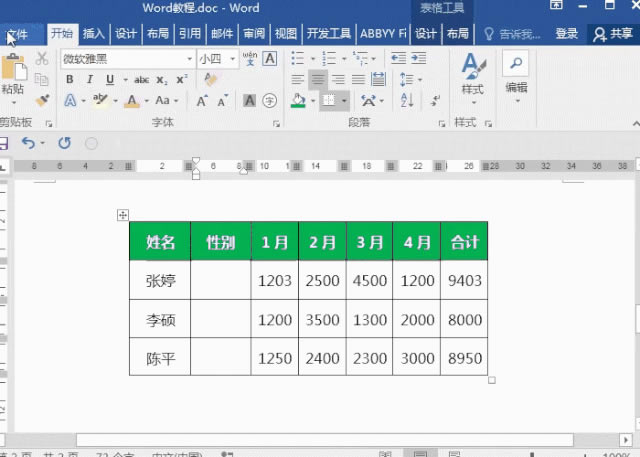This screenshot has height=457, width=640.
Task: Toggle superscript formatting
Action: point(182,79)
